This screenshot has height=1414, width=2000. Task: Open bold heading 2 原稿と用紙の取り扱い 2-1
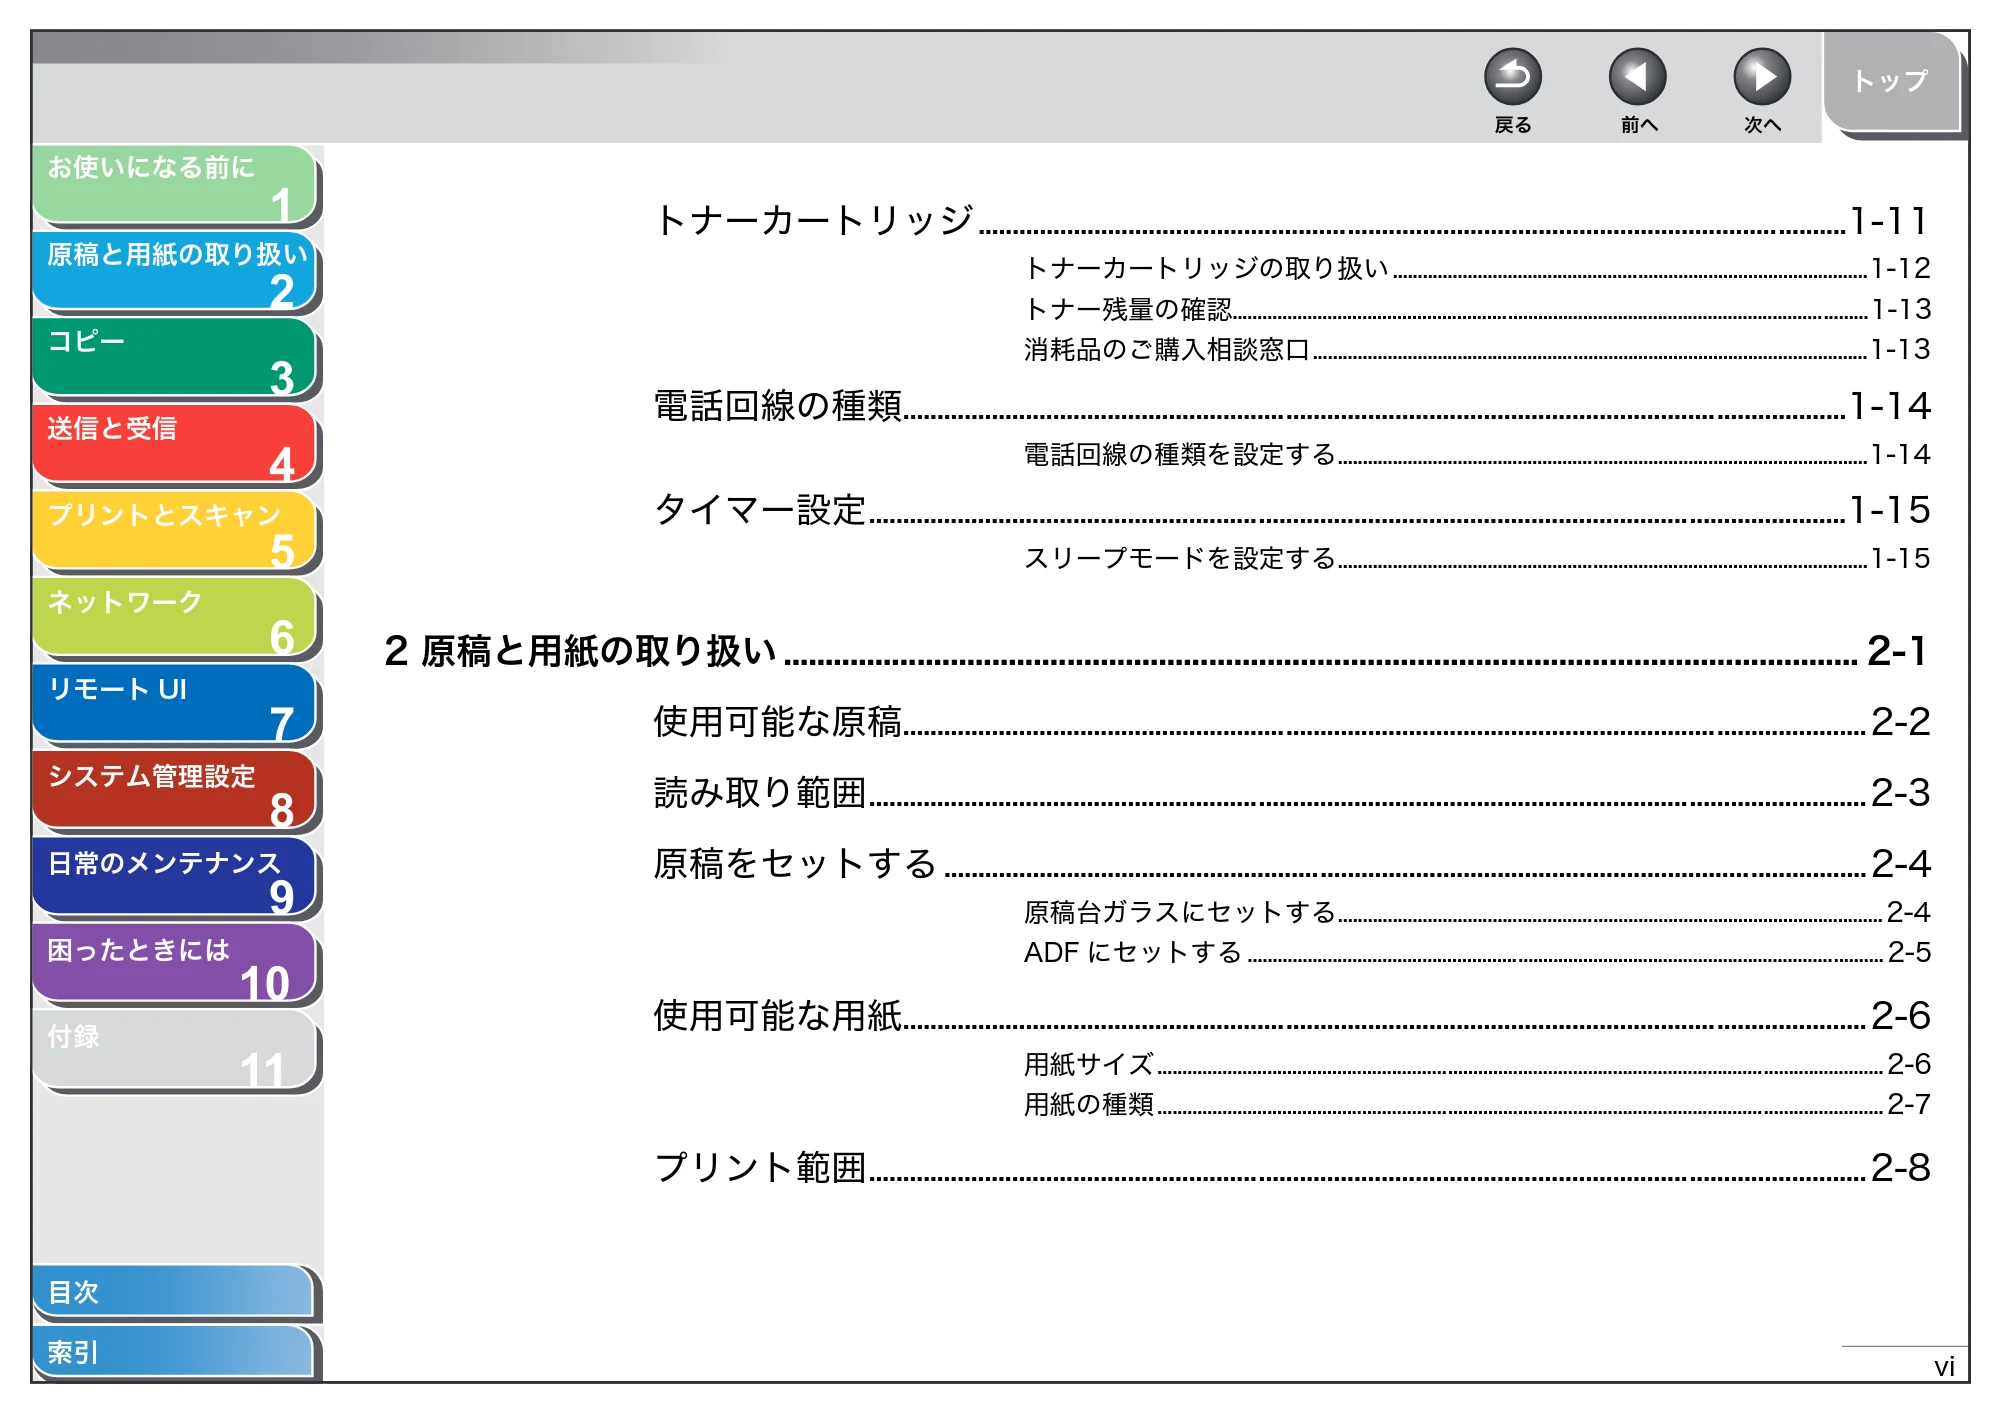coord(1155,651)
